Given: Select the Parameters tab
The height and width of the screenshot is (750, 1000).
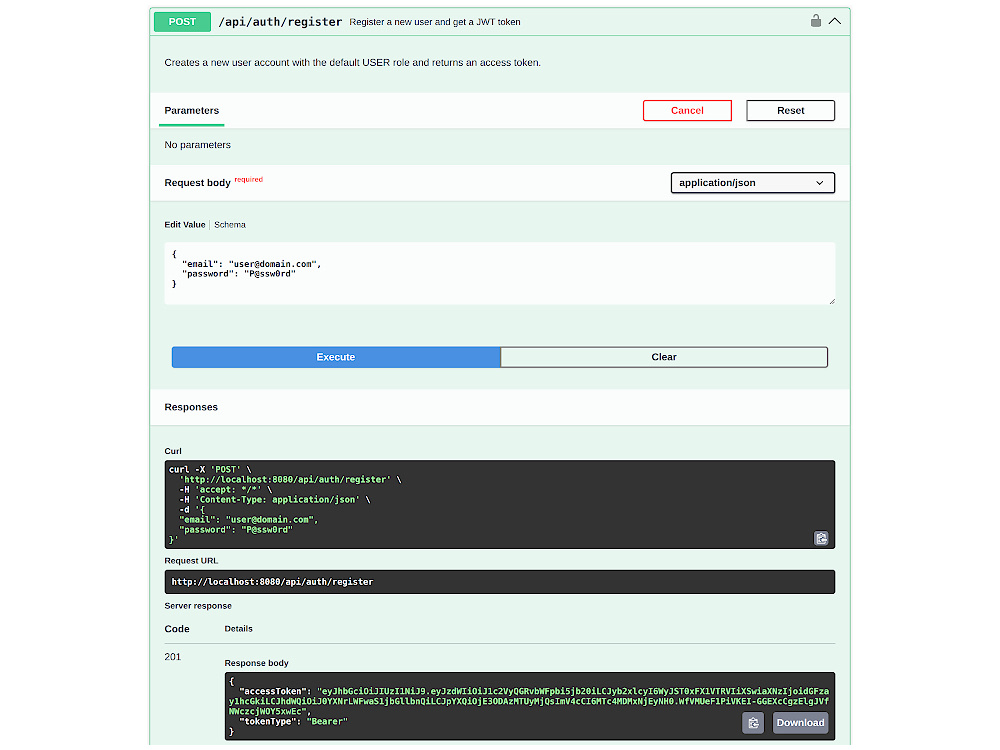Looking at the screenshot, I should tap(191, 110).
